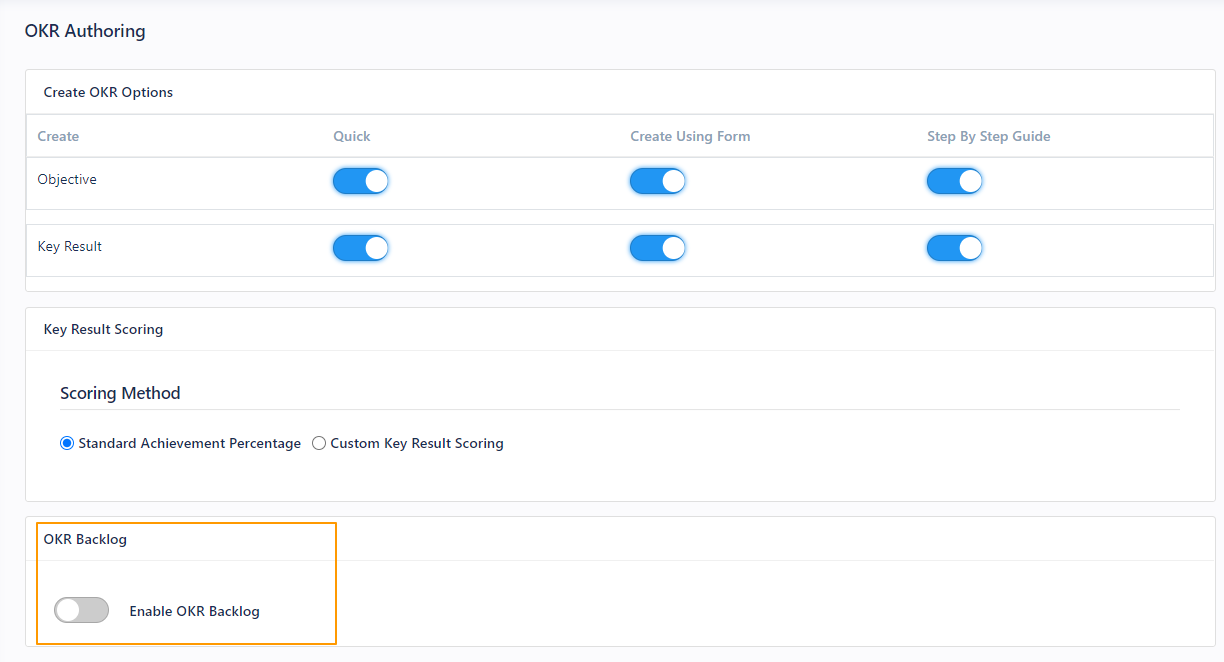Select Standard Achievement Percentage scoring
Image resolution: width=1224 pixels, height=662 pixels.
[x=66, y=442]
